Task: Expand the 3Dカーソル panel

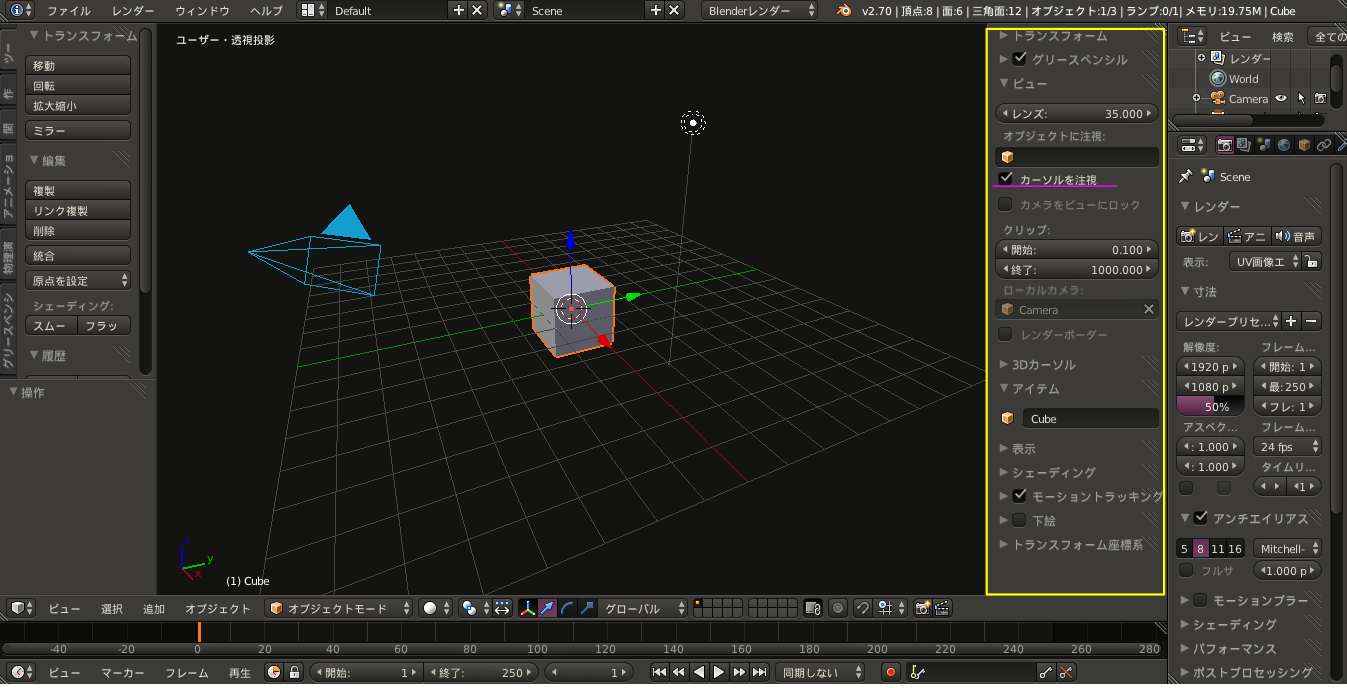Action: [x=1037, y=364]
